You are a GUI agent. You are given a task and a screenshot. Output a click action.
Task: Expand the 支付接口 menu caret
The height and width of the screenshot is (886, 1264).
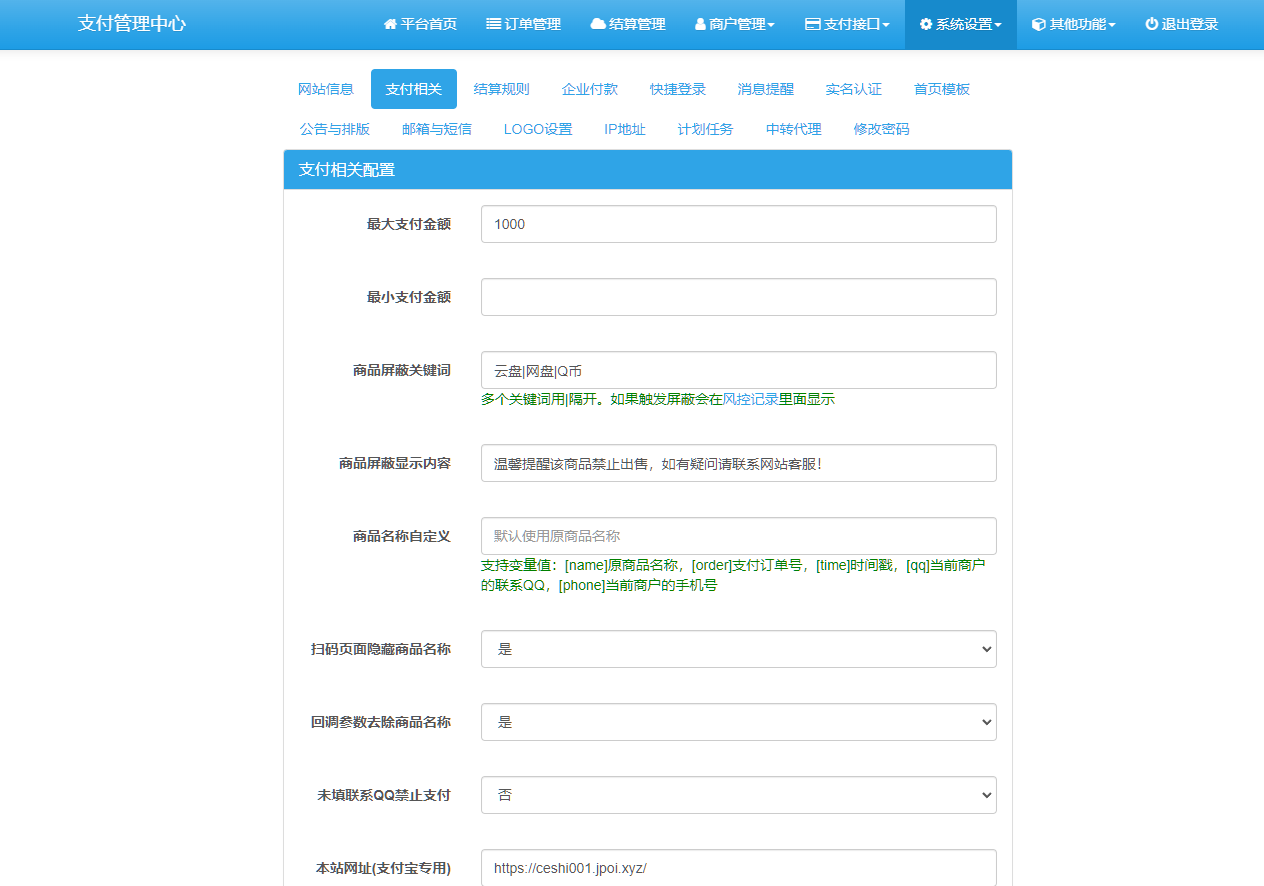(x=886, y=25)
